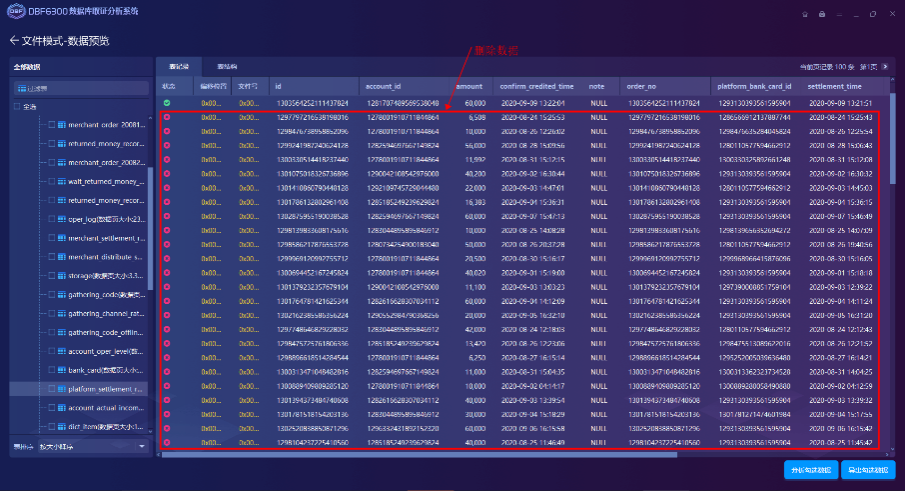Click the table icon beside account_oper_level
The width and height of the screenshot is (905, 491).
[61, 351]
